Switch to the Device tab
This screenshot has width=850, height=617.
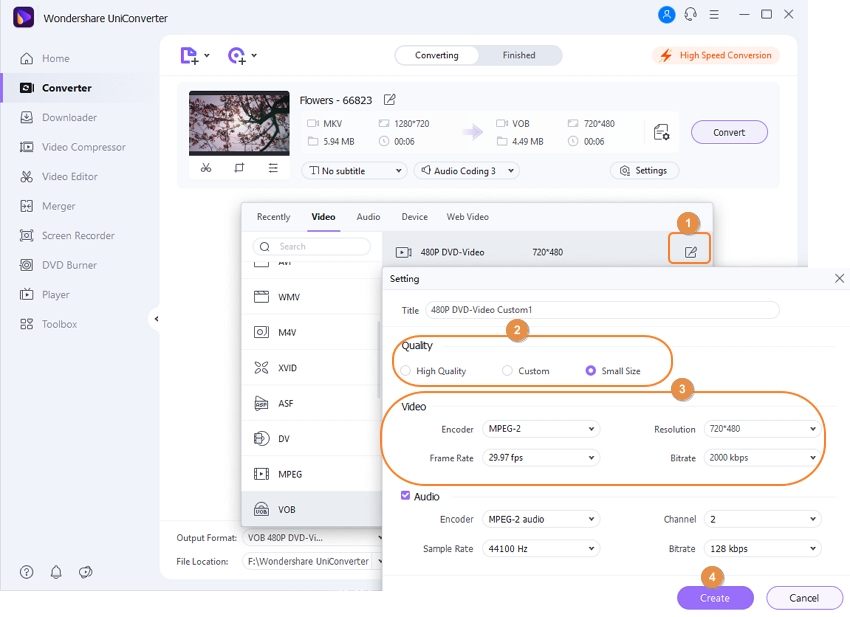414,217
